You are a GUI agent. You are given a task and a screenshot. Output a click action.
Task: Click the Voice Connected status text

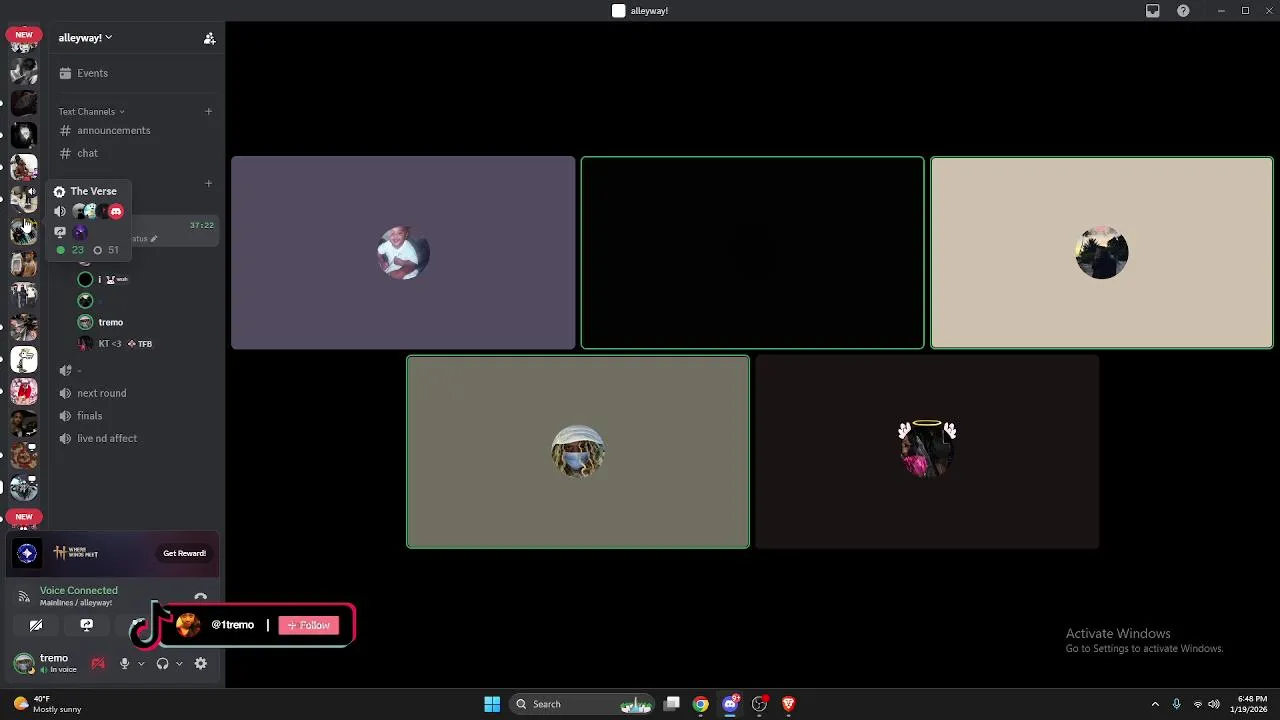79,590
